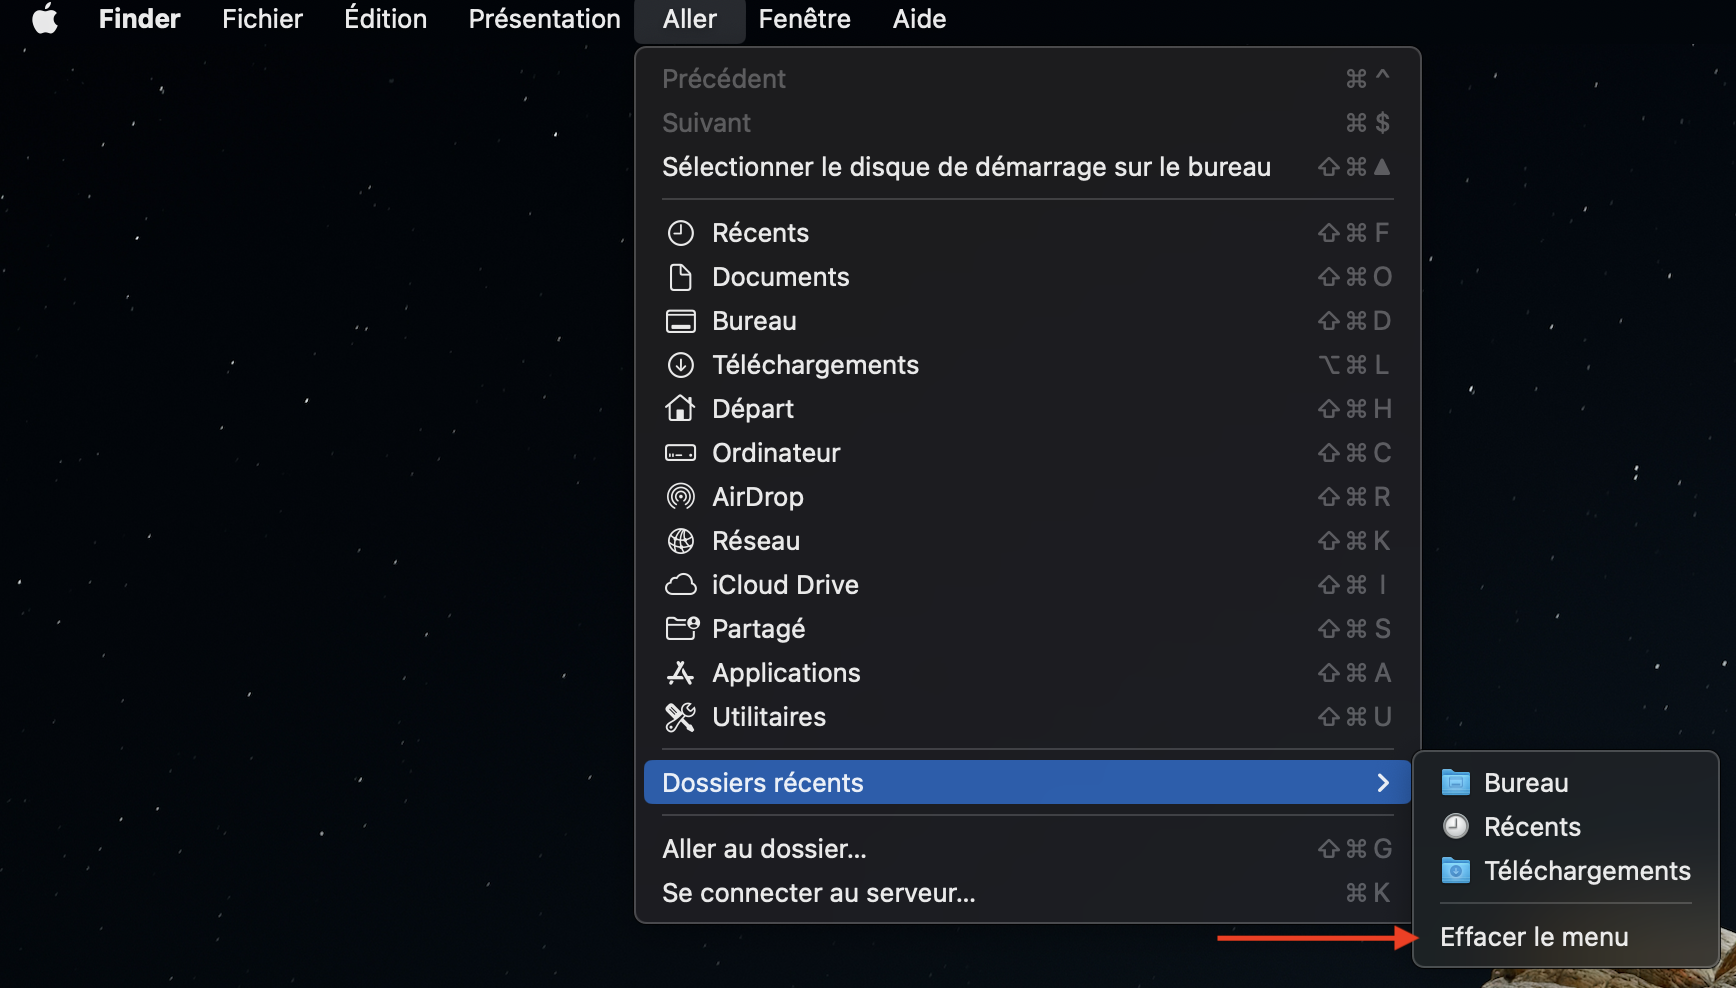Click the Ordinateur computer icon
The width and height of the screenshot is (1736, 988).
pyautogui.click(x=680, y=453)
